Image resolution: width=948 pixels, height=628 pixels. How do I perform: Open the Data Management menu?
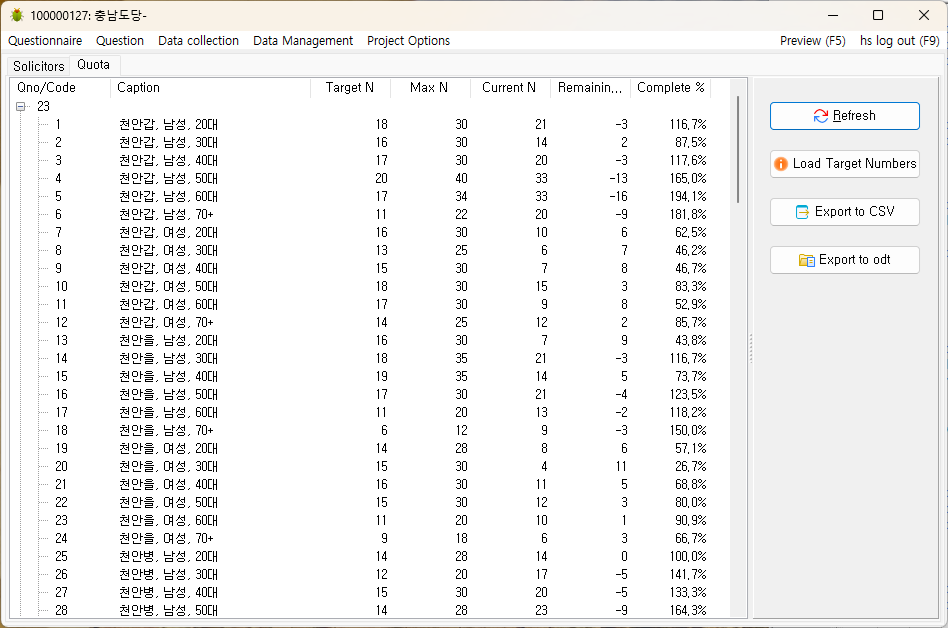coord(302,41)
